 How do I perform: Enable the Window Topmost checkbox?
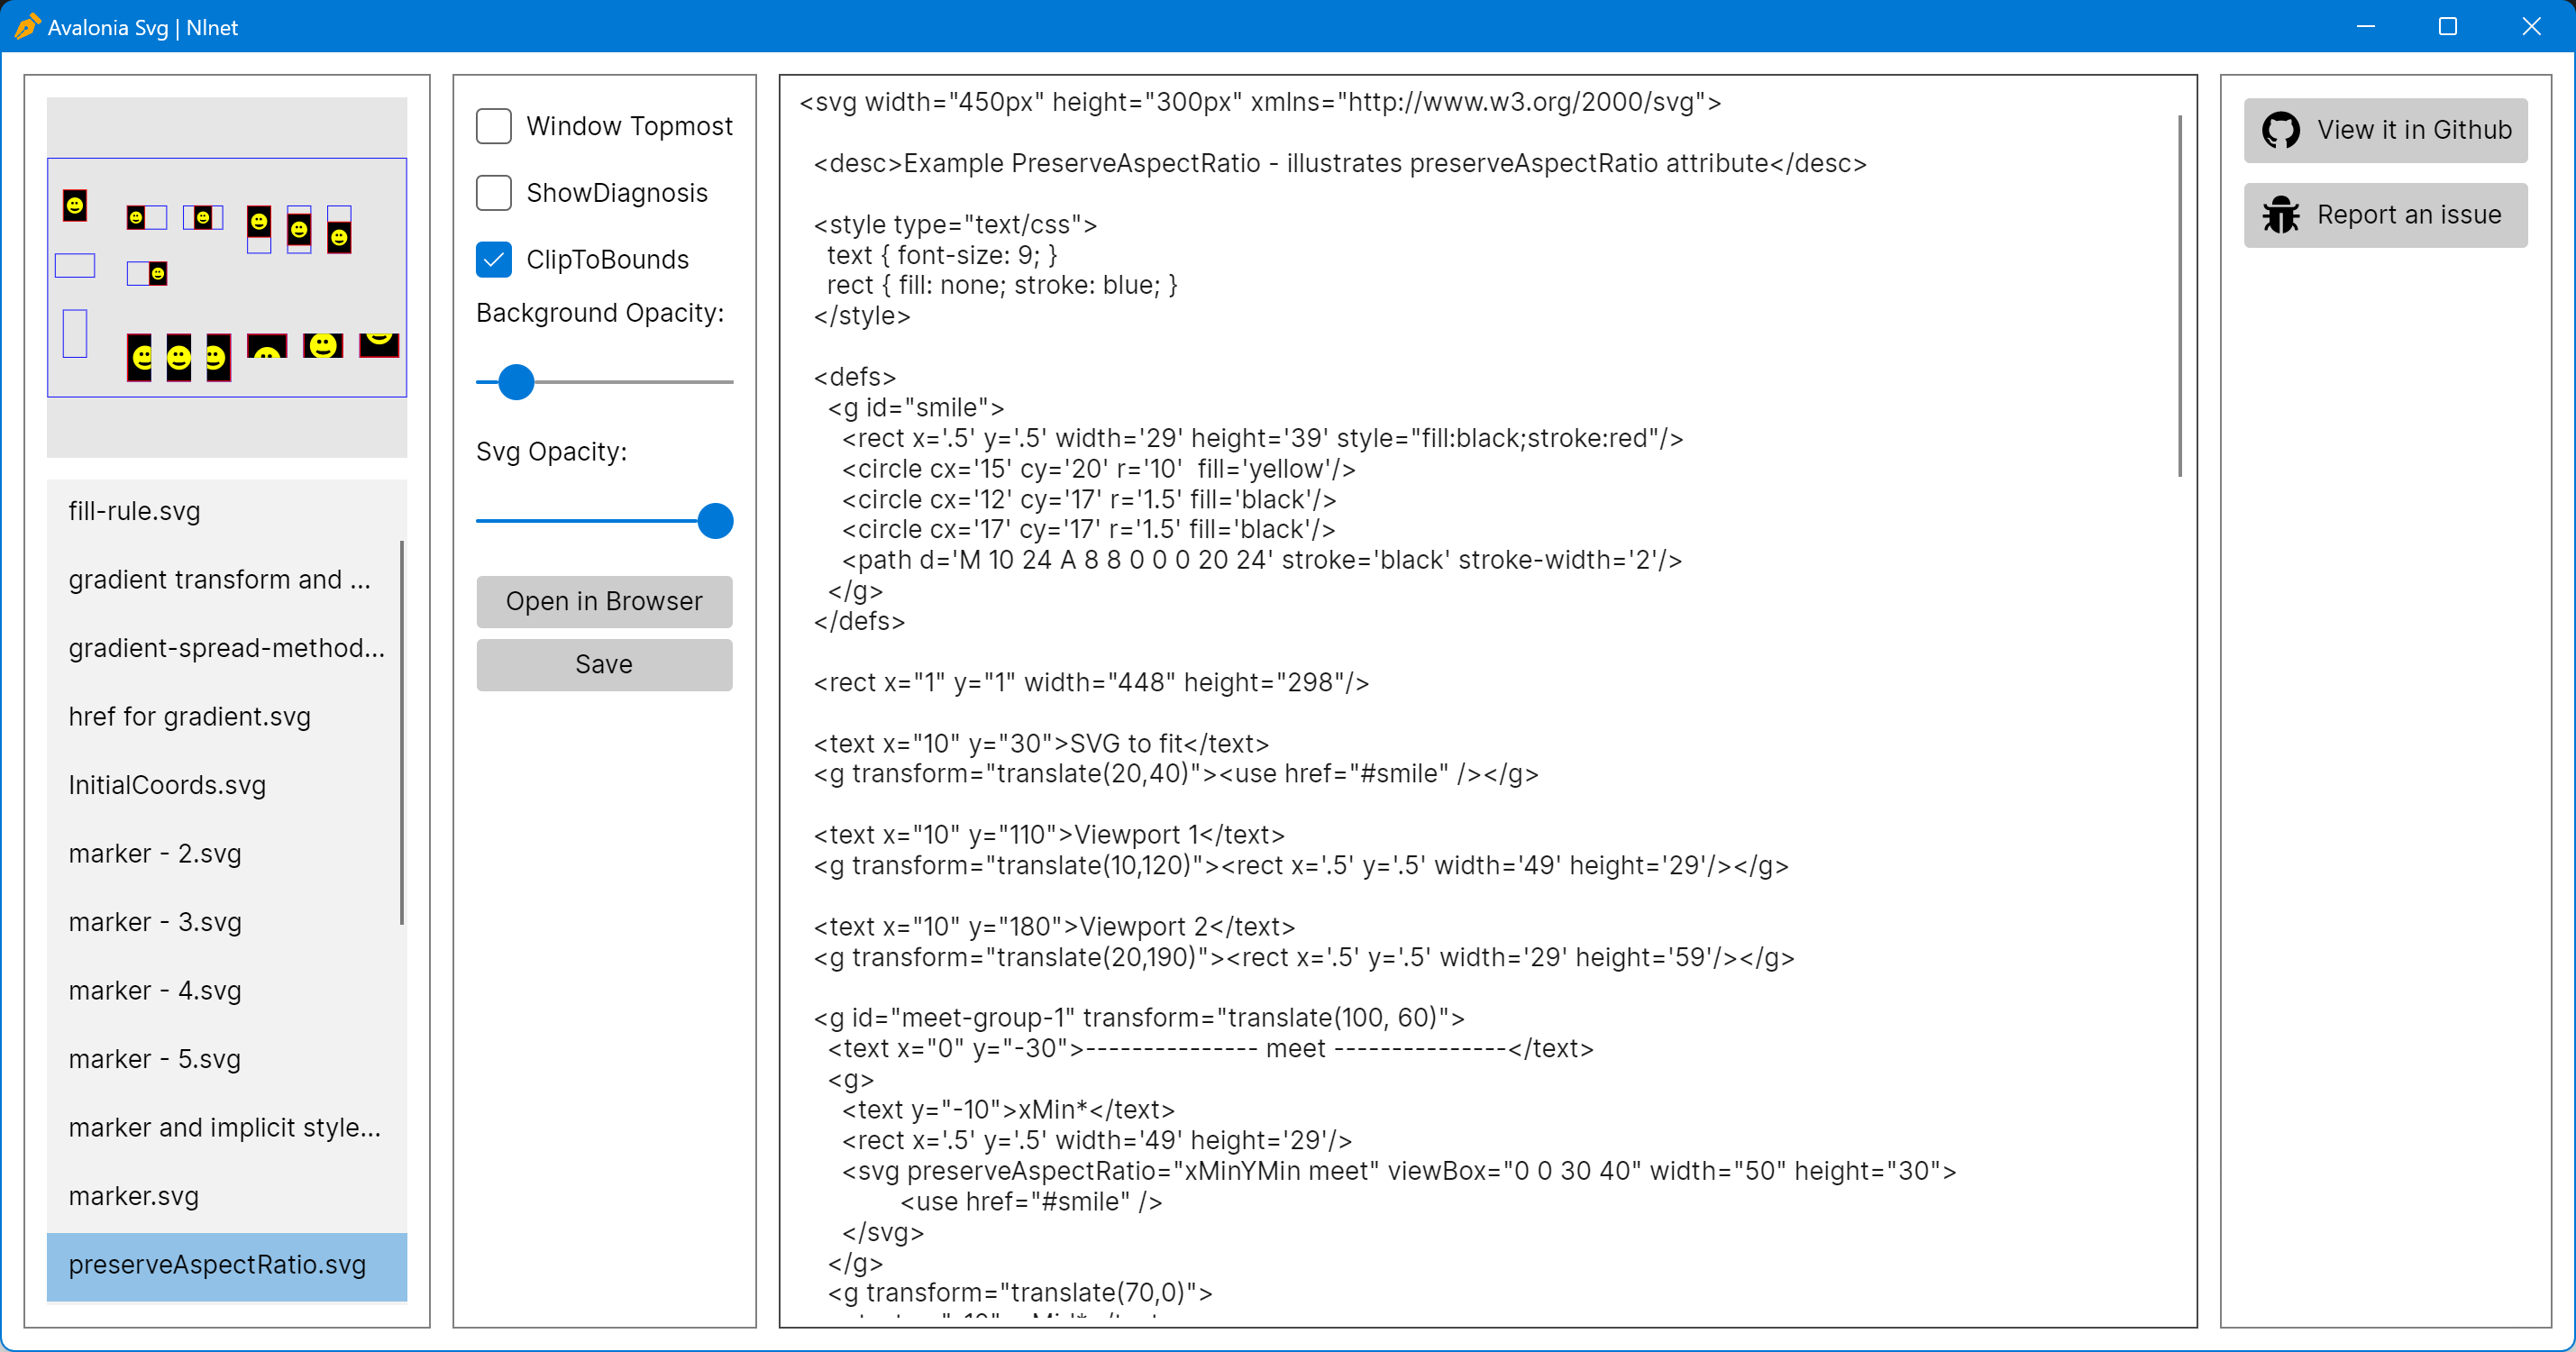pyautogui.click(x=494, y=126)
